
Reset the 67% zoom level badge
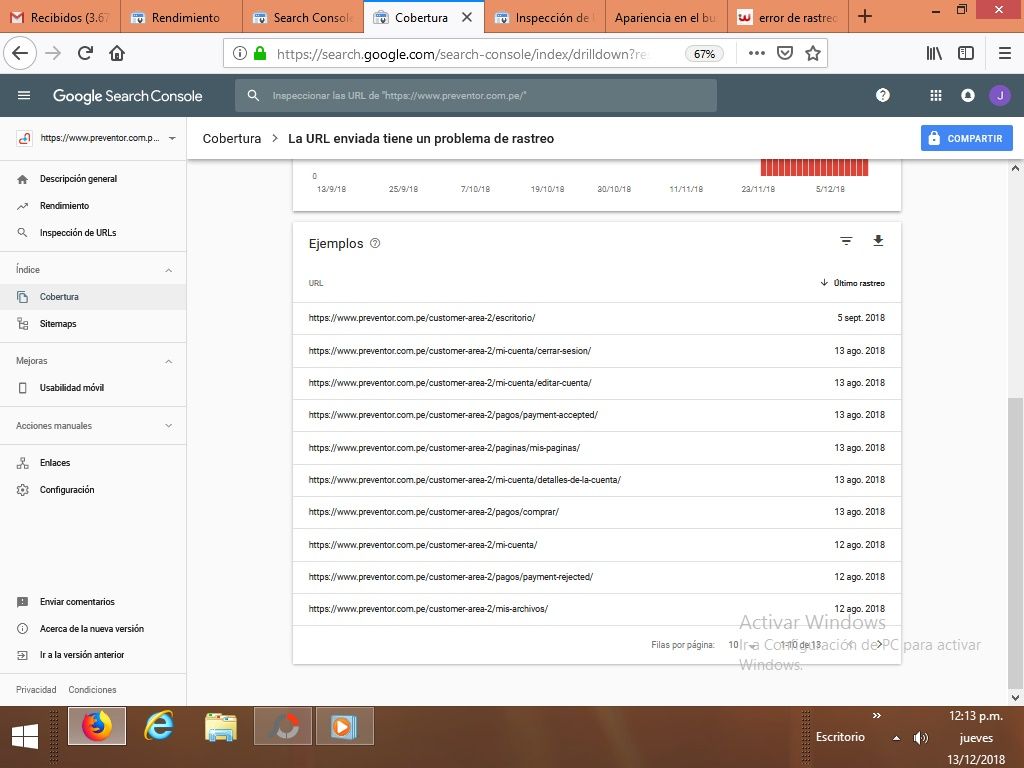pyautogui.click(x=704, y=54)
